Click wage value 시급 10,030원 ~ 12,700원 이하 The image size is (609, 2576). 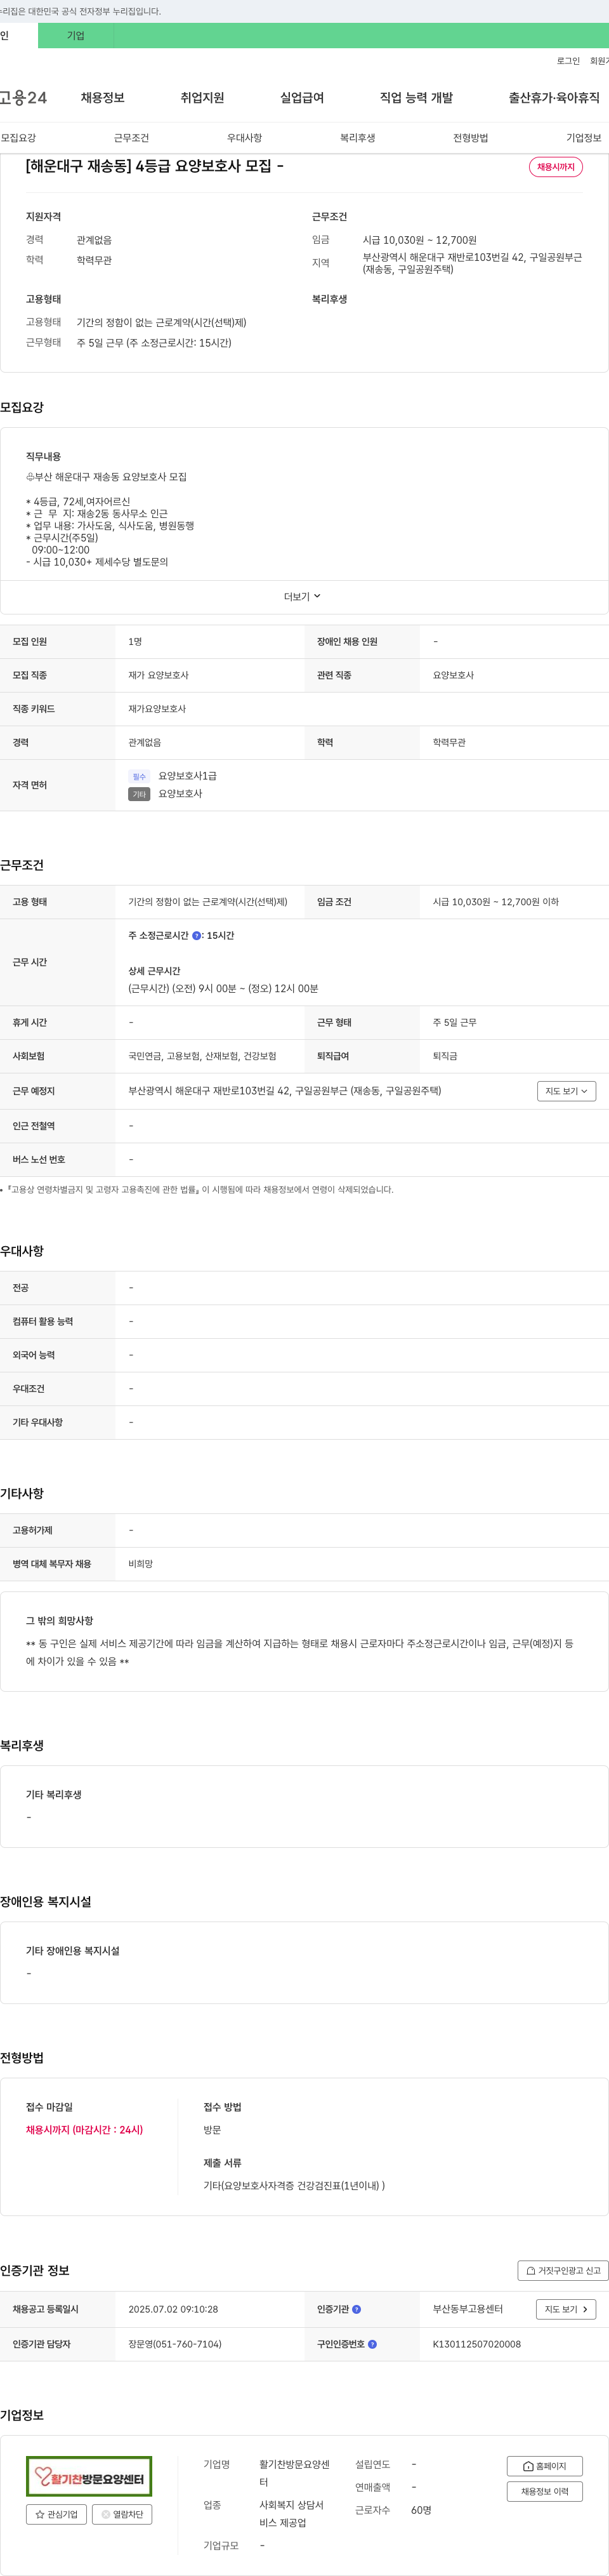496,902
